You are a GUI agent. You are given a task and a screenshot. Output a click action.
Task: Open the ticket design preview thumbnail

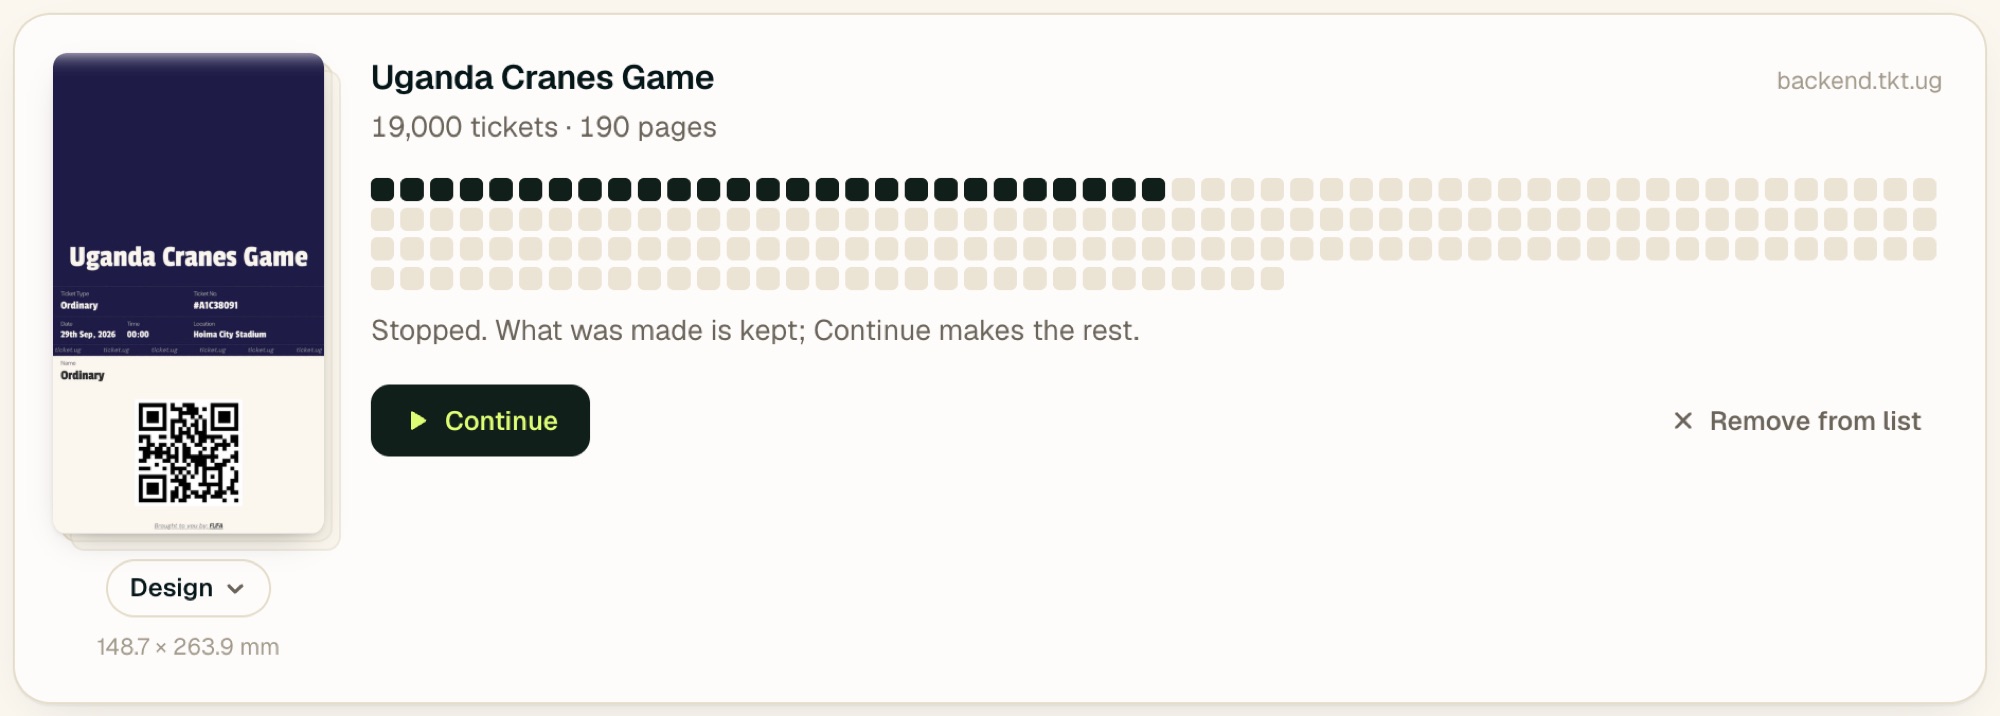(x=188, y=294)
